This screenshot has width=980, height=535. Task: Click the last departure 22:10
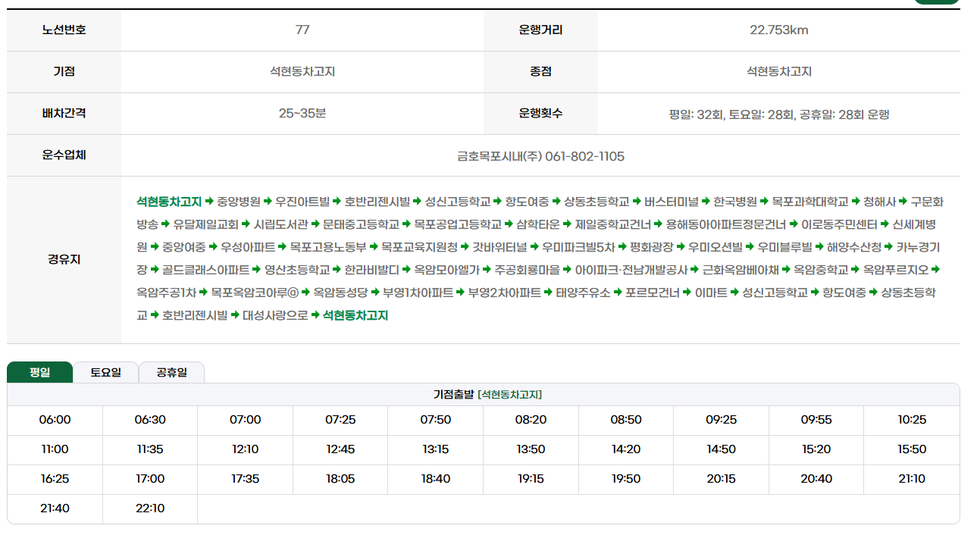point(150,509)
